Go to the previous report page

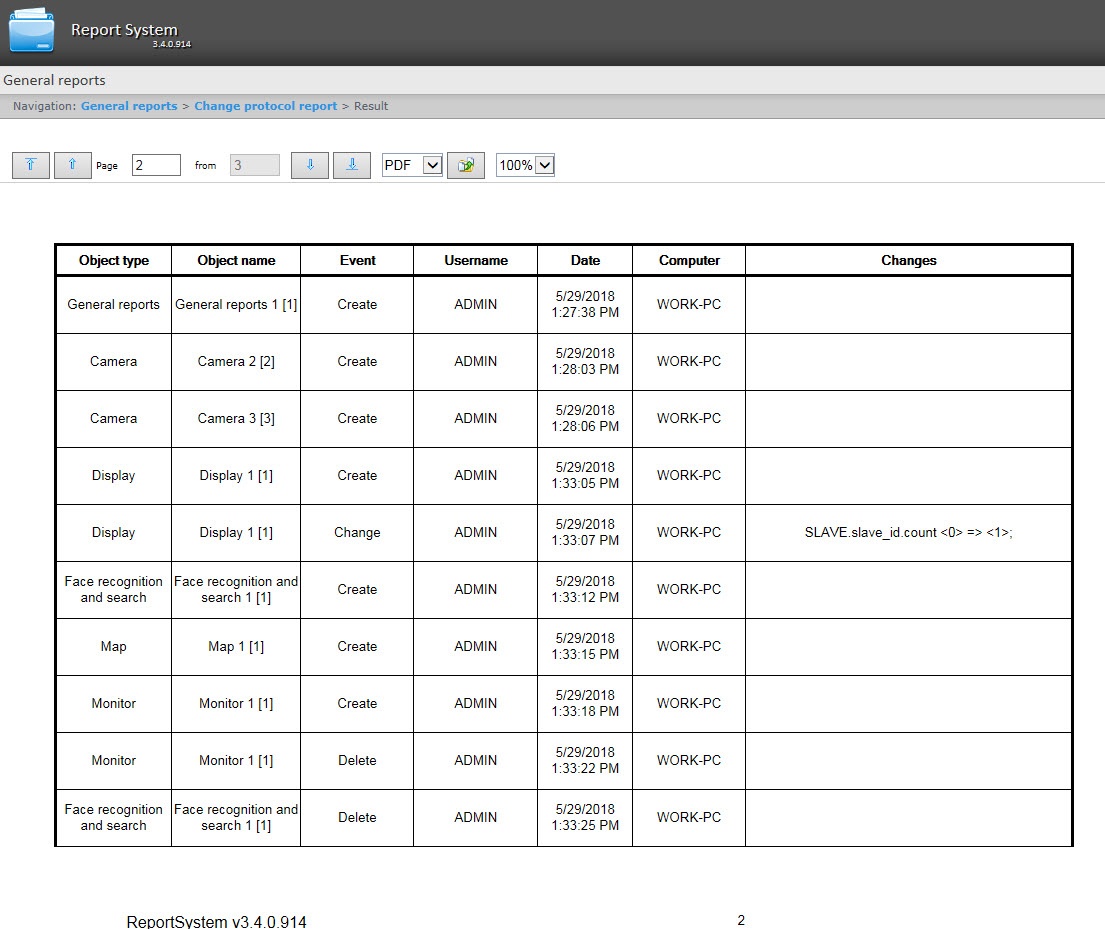(x=72, y=165)
